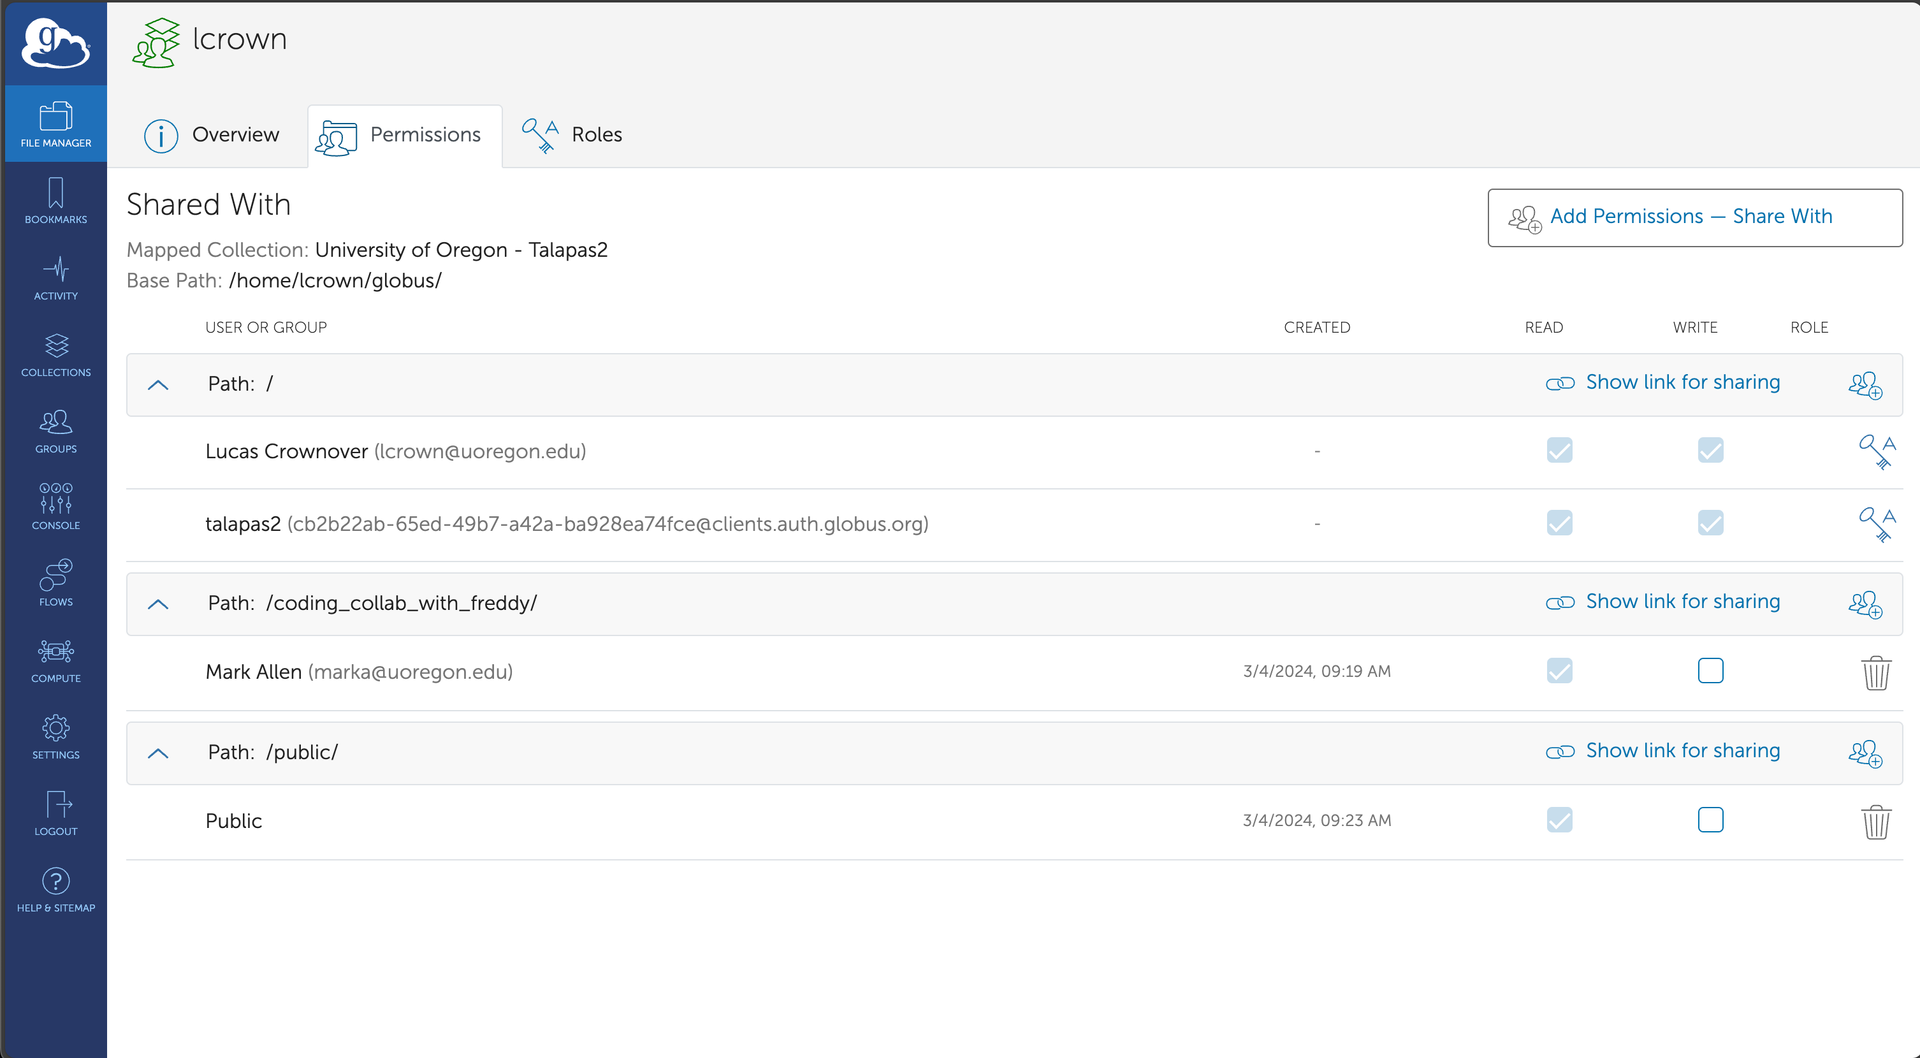Open Console in sidebar
Screen dimensions: 1920x1058
(x=56, y=507)
